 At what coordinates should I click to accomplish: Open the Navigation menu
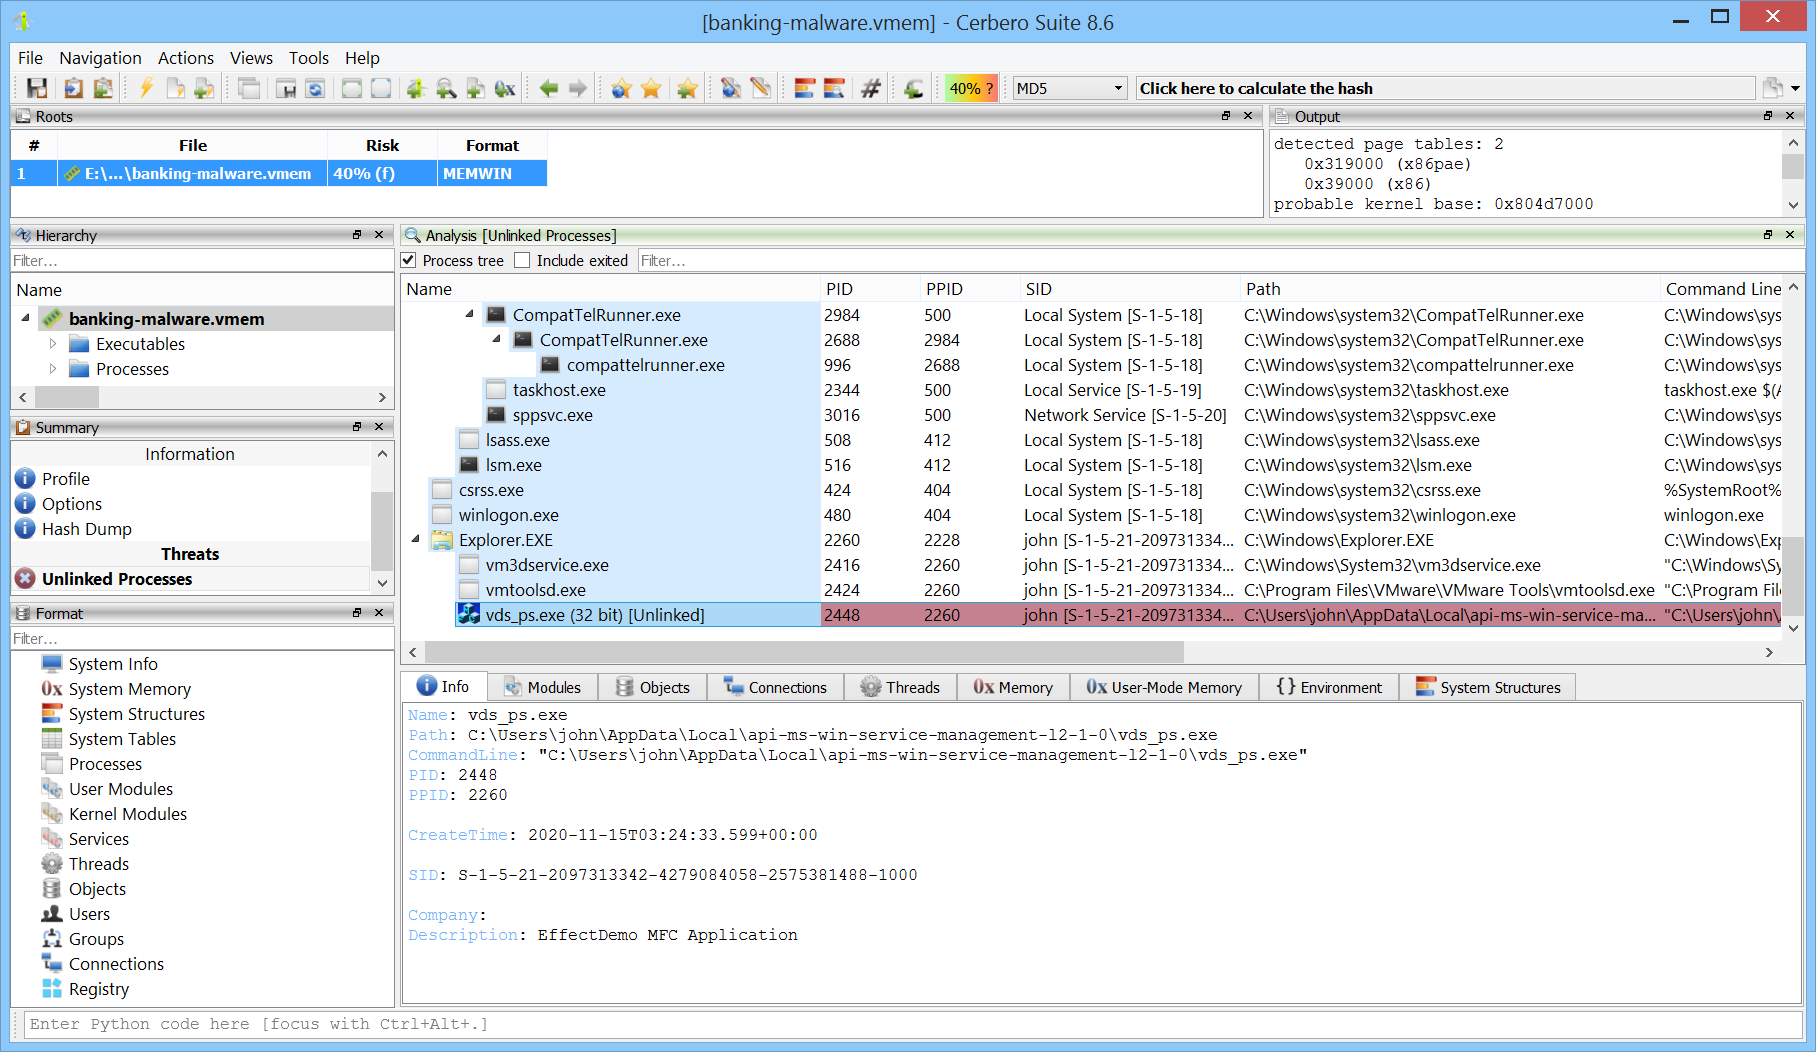pyautogui.click(x=100, y=58)
